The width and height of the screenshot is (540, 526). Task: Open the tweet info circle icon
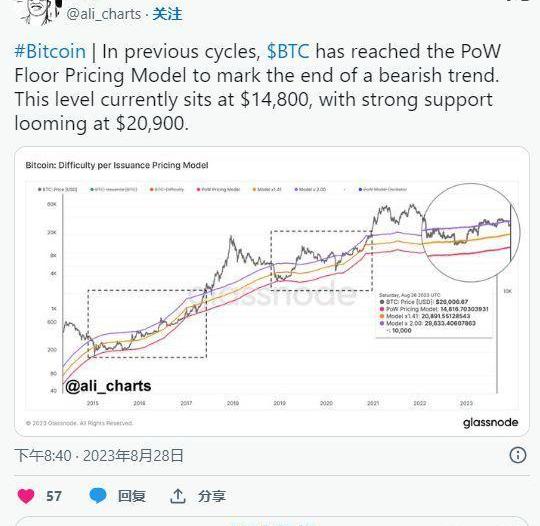(x=518, y=455)
